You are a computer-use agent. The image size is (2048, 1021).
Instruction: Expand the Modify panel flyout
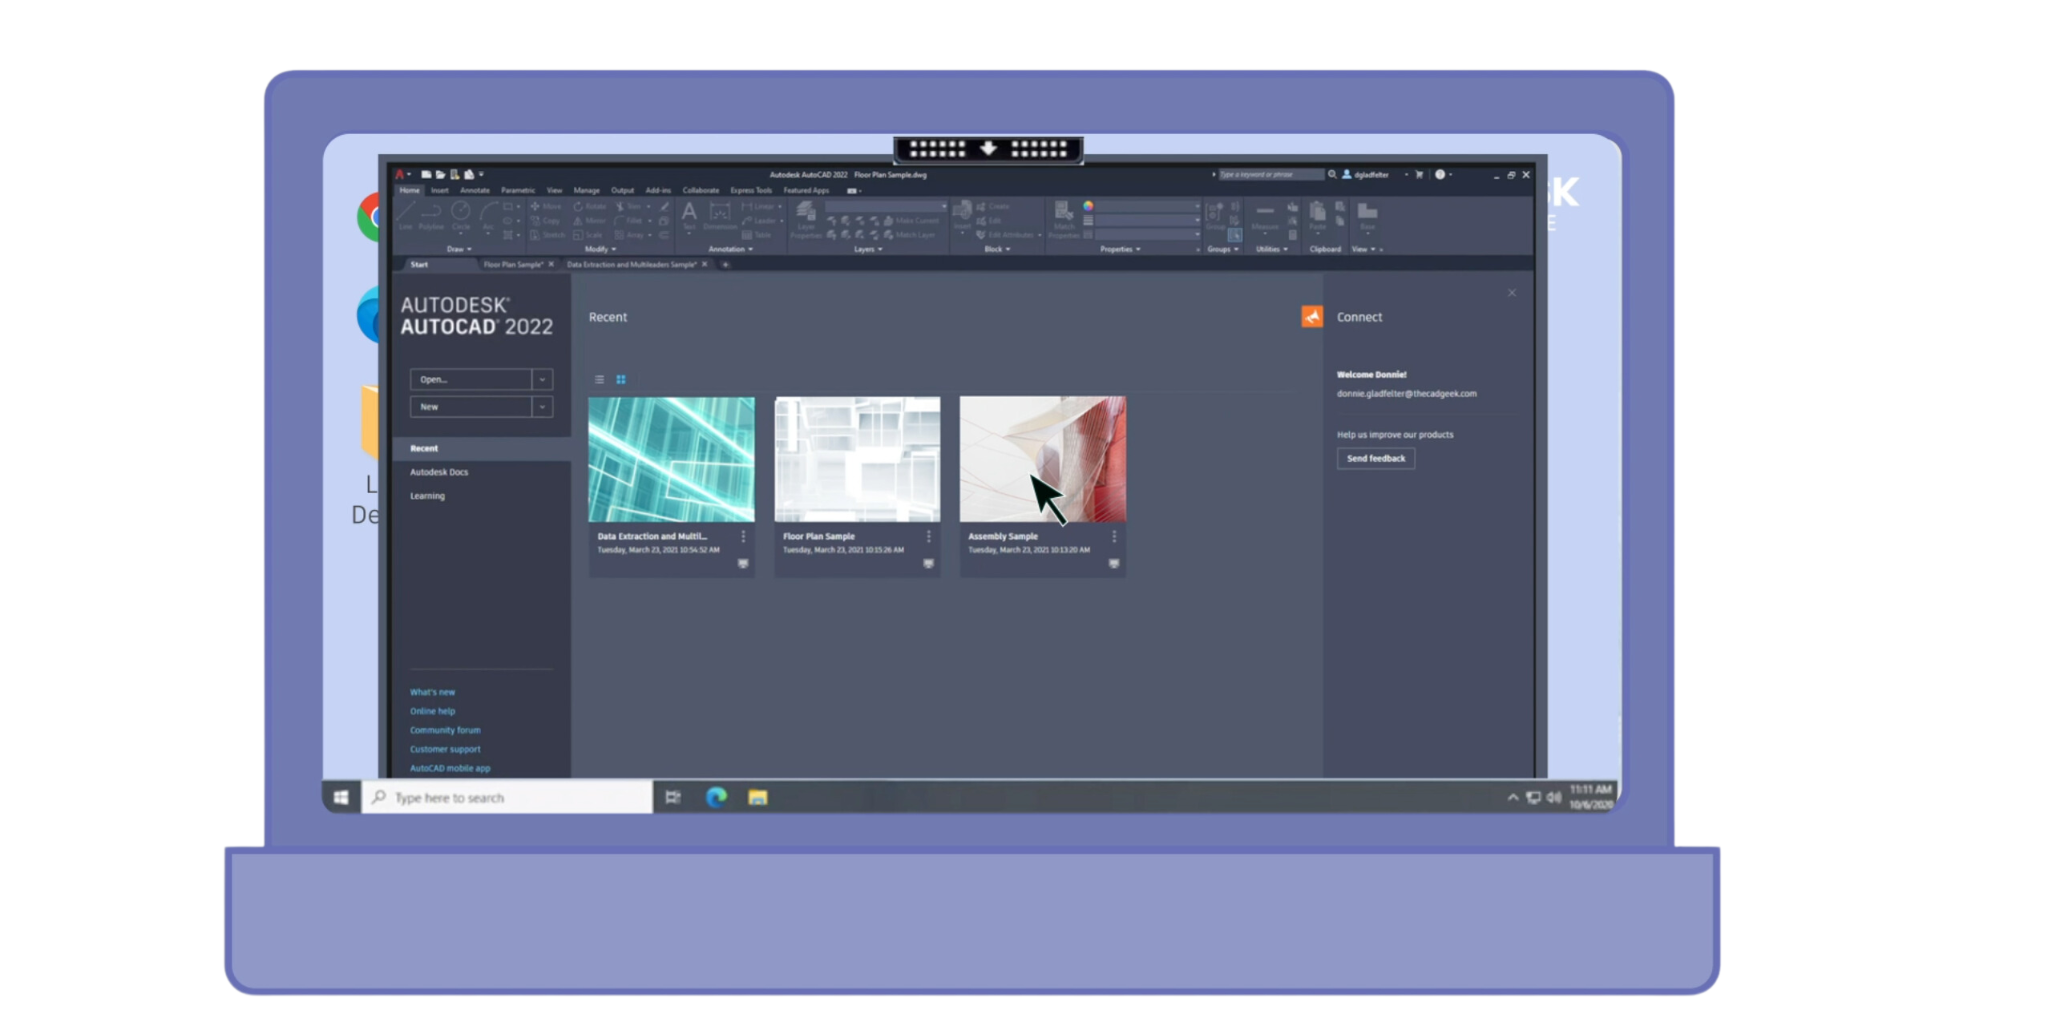tap(601, 249)
